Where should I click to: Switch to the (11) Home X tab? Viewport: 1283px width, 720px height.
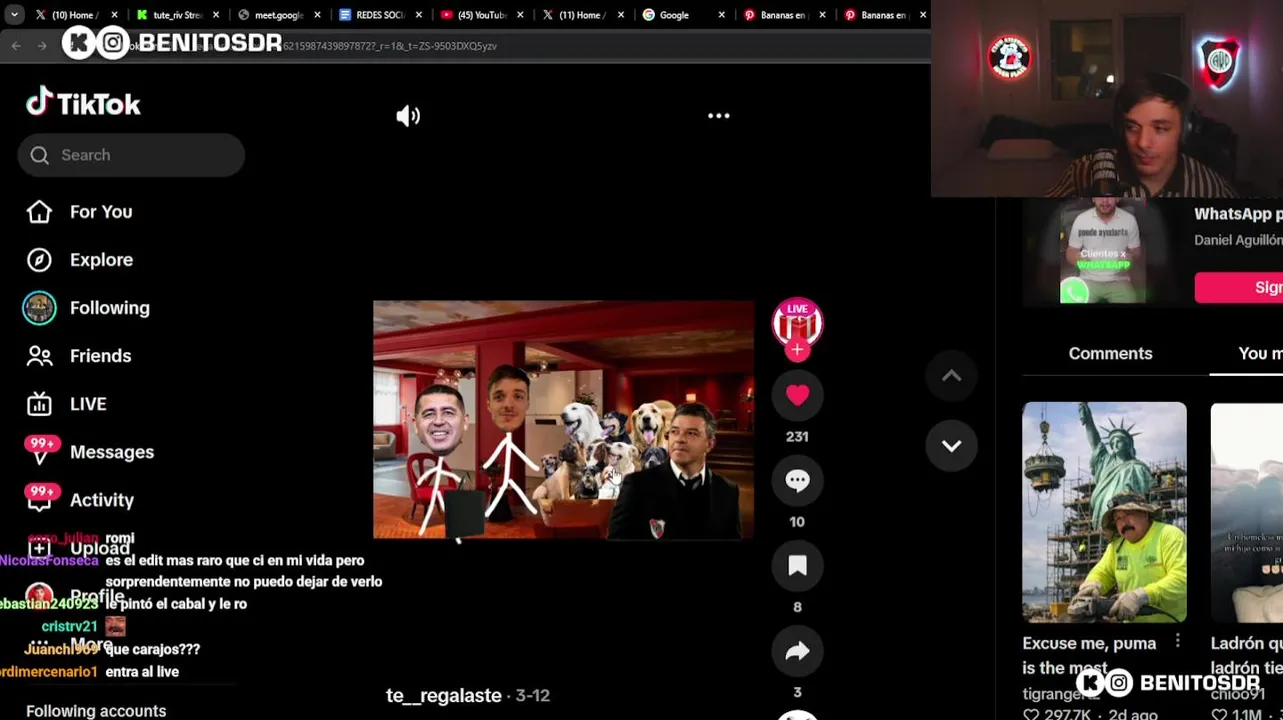tap(580, 15)
